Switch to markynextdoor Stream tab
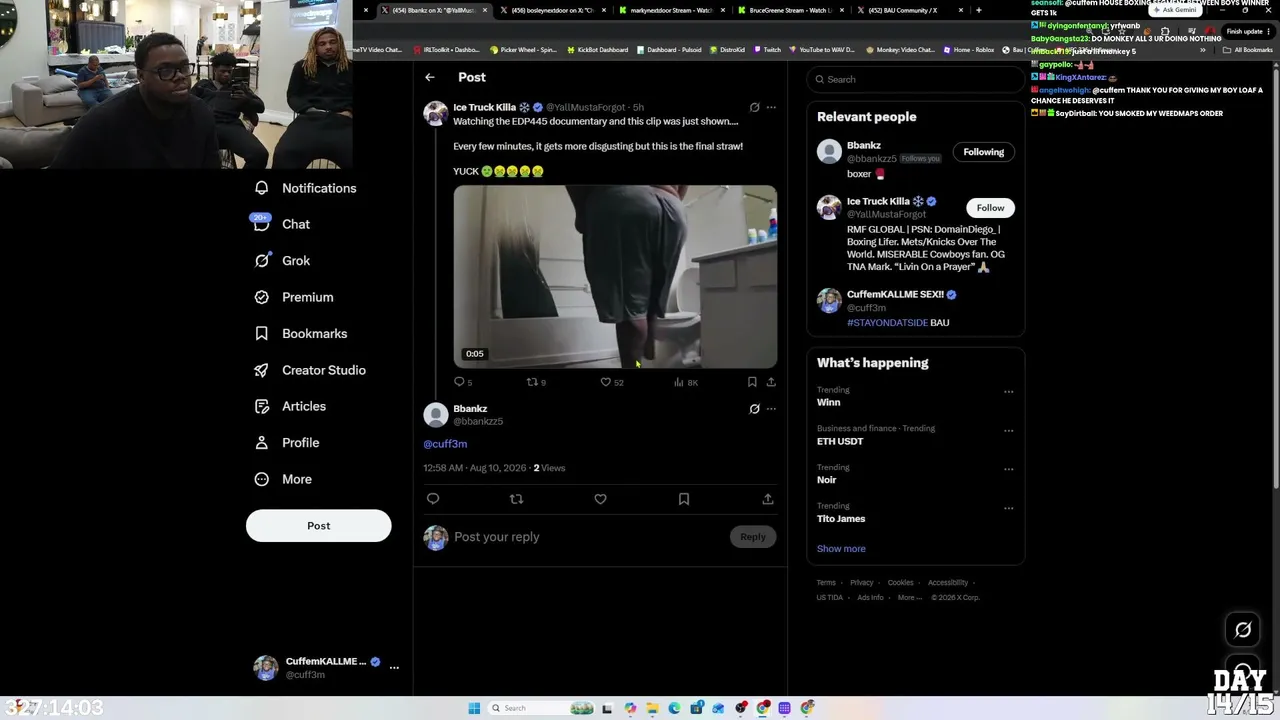The height and width of the screenshot is (720, 1280). tap(672, 10)
